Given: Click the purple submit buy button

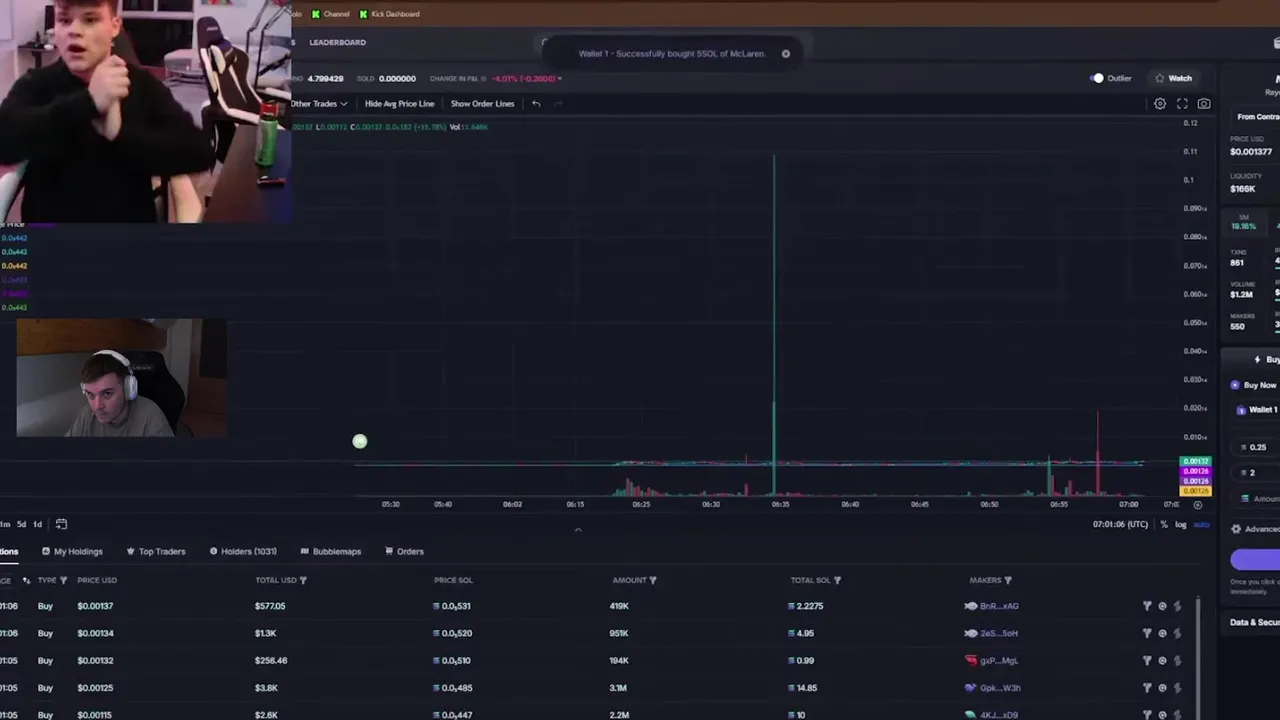Looking at the screenshot, I should pos(1256,560).
